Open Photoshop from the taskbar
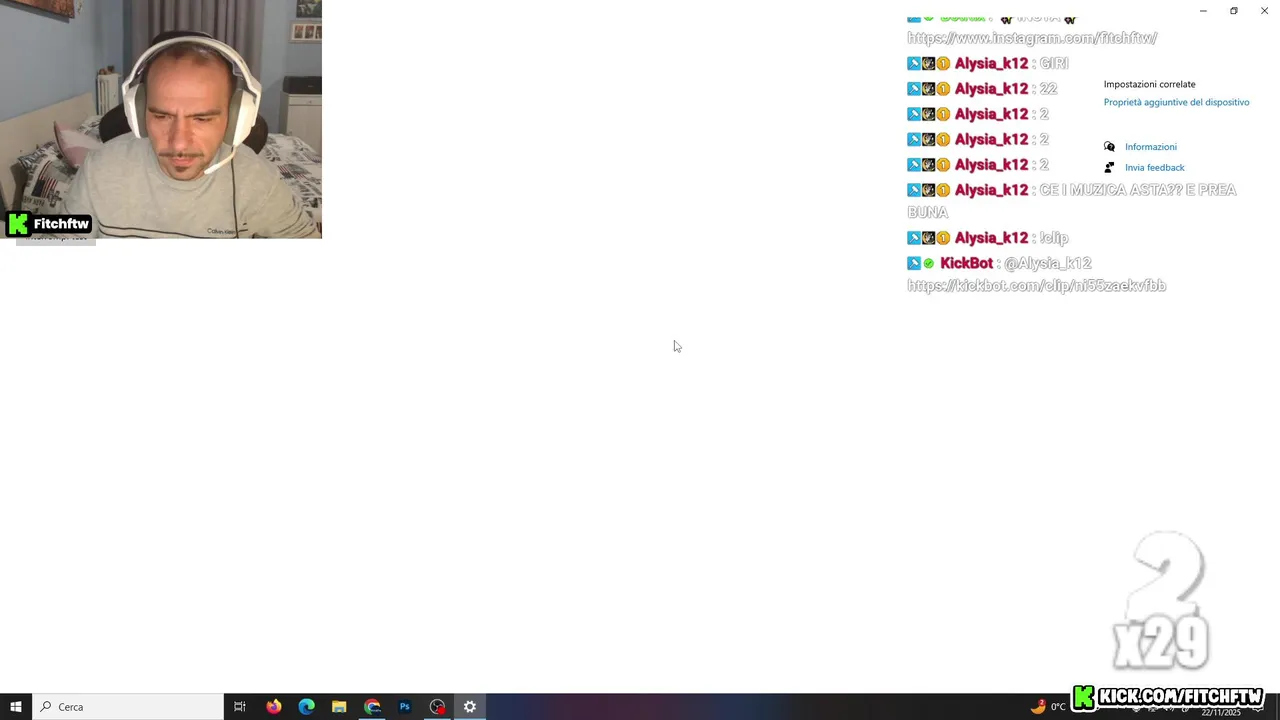Screen dimensions: 1280x720 pyautogui.click(x=405, y=707)
